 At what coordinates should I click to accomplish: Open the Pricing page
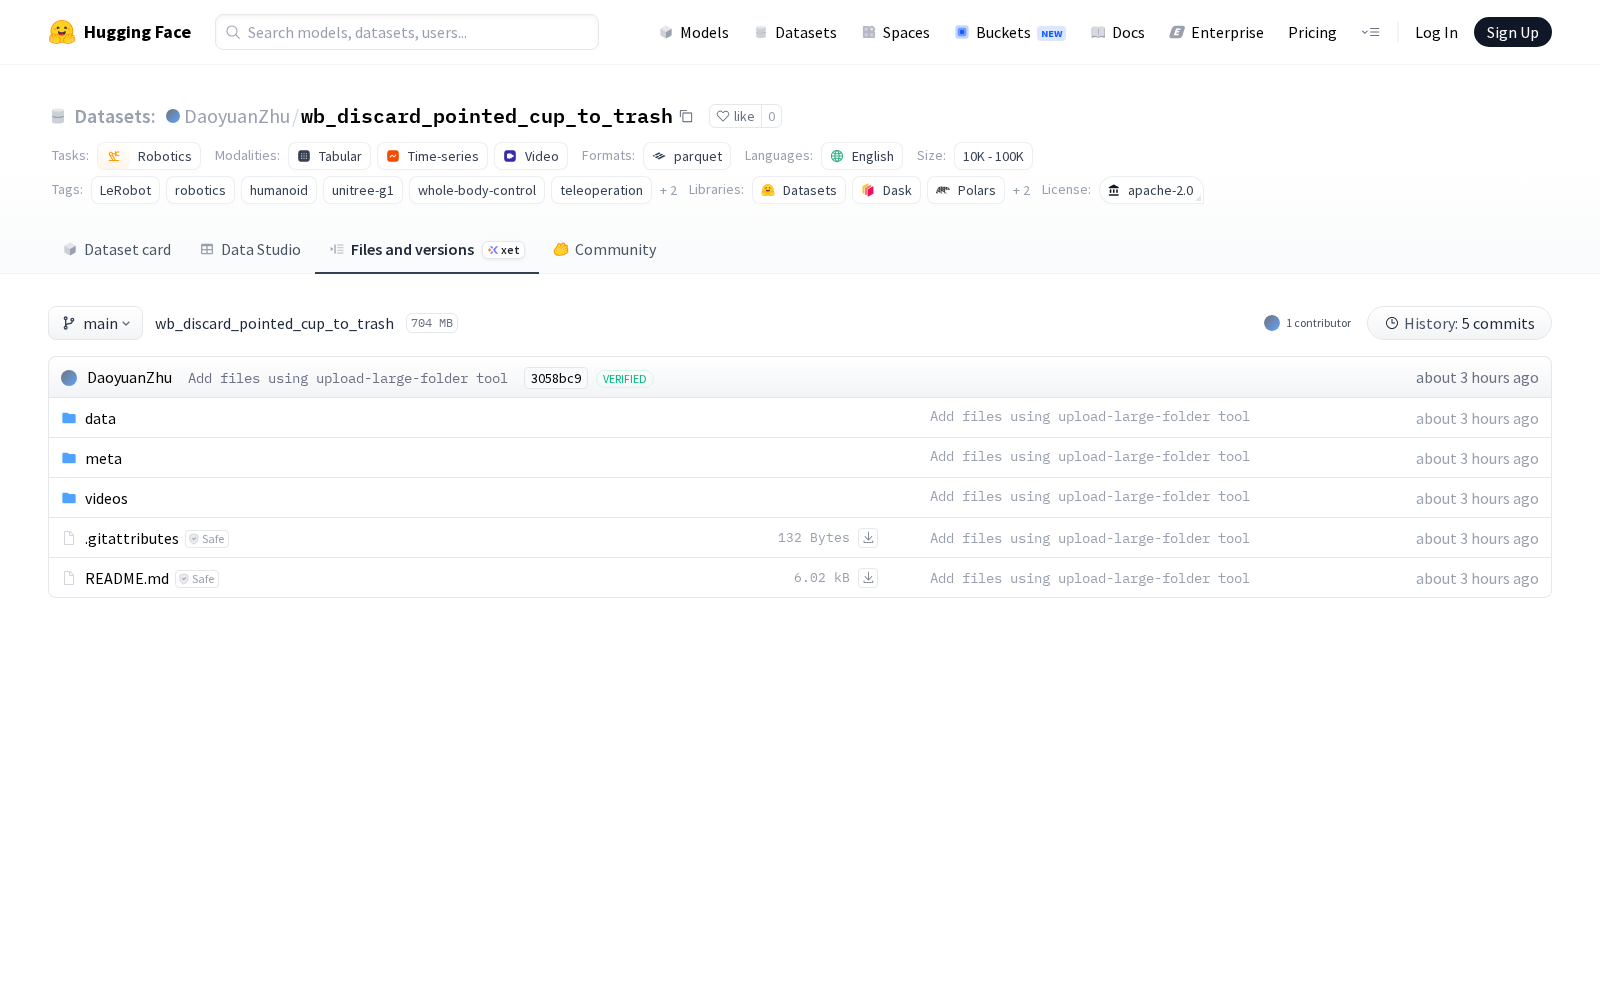pos(1312,32)
